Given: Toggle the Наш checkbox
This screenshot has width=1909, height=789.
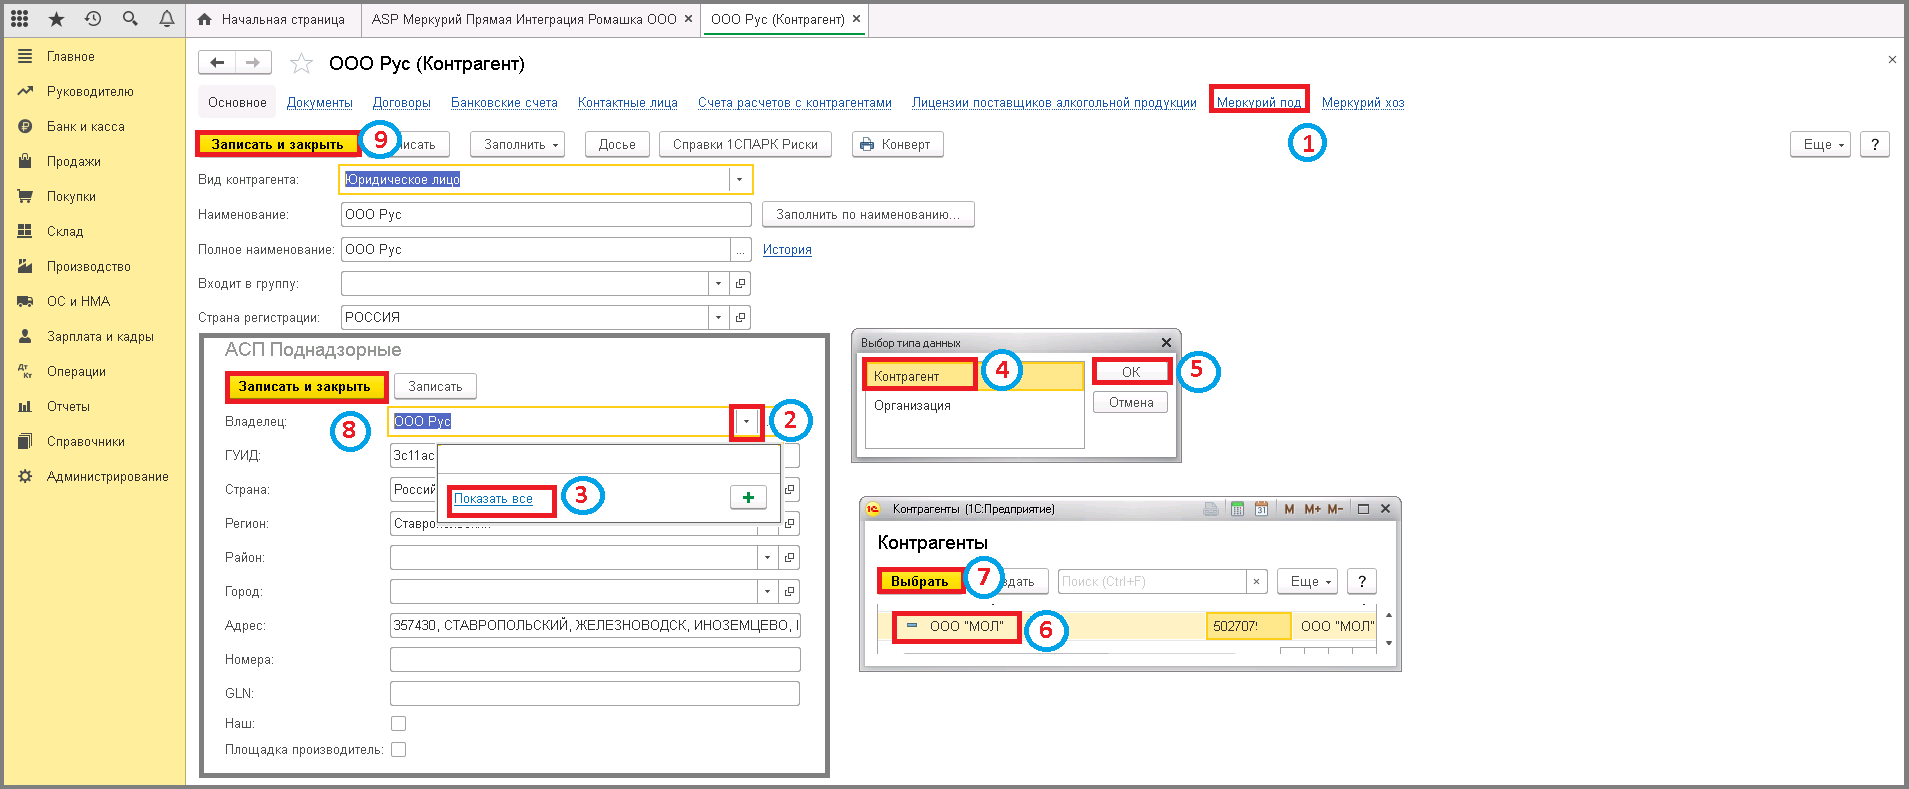Looking at the screenshot, I should [x=398, y=723].
